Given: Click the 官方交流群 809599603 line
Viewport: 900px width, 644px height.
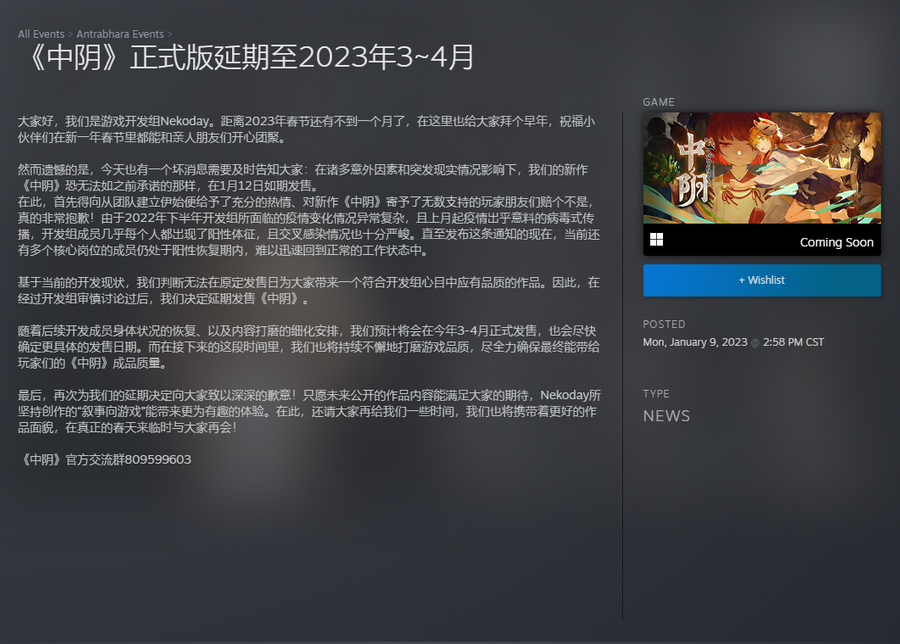Looking at the screenshot, I should (x=105, y=460).
